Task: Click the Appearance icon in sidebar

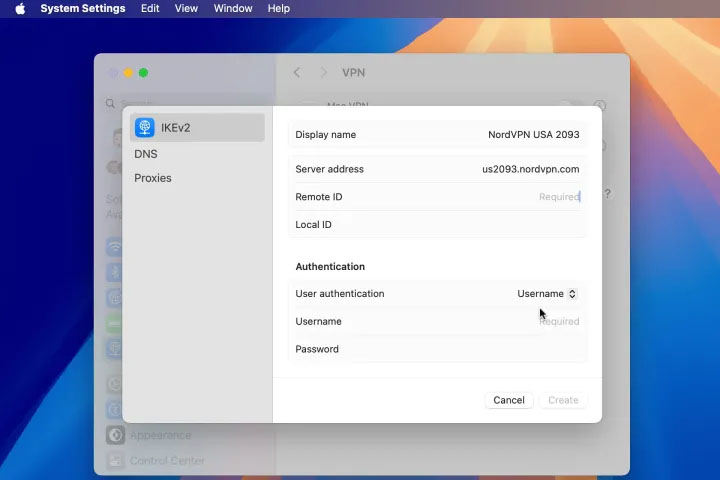Action: [x=115, y=435]
